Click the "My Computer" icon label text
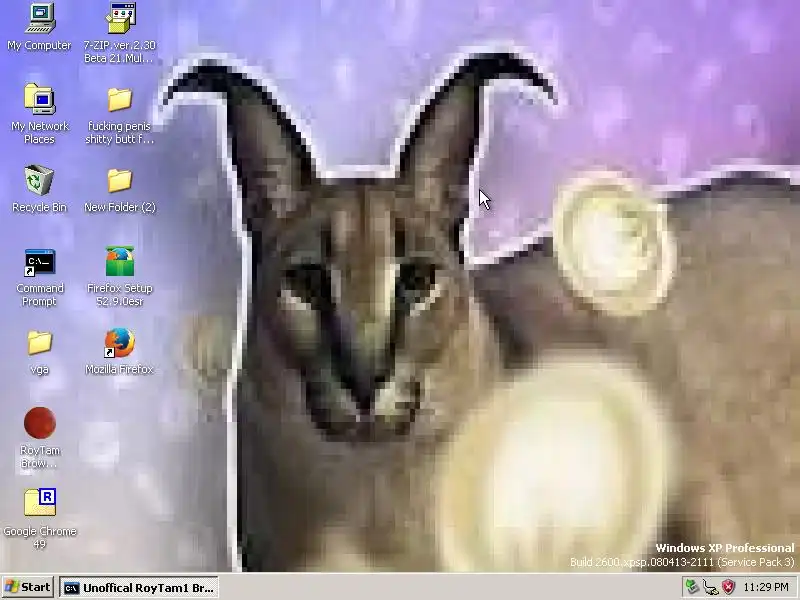The height and width of the screenshot is (600, 800). (x=39, y=45)
